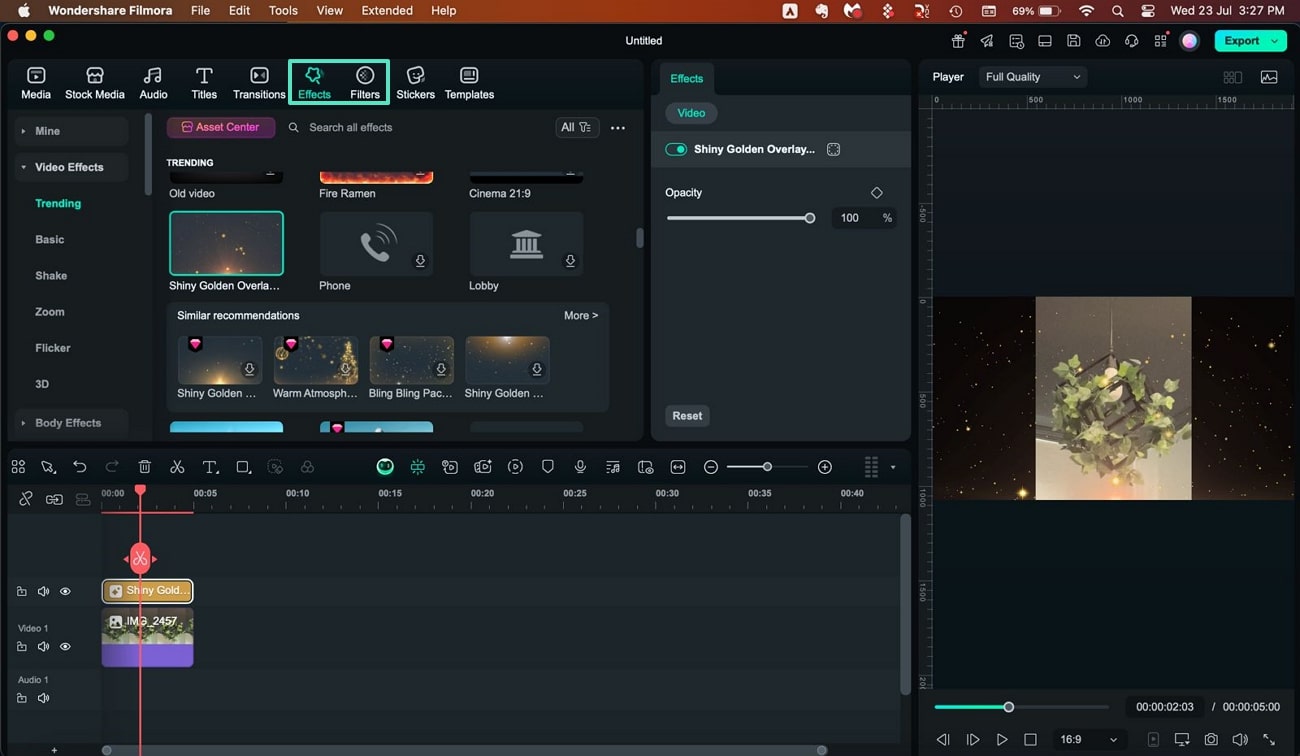Image resolution: width=1300 pixels, height=756 pixels.
Task: Open cloud upload icon in title bar
Action: 1103,41
